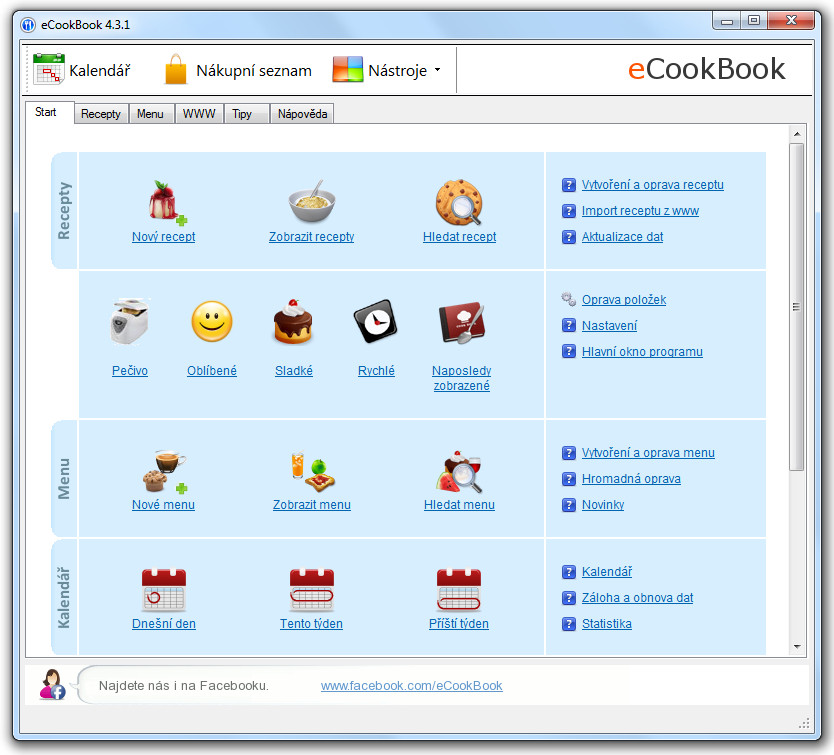The width and height of the screenshot is (834, 755).
Task: Open the WWW tab
Action: tap(199, 114)
